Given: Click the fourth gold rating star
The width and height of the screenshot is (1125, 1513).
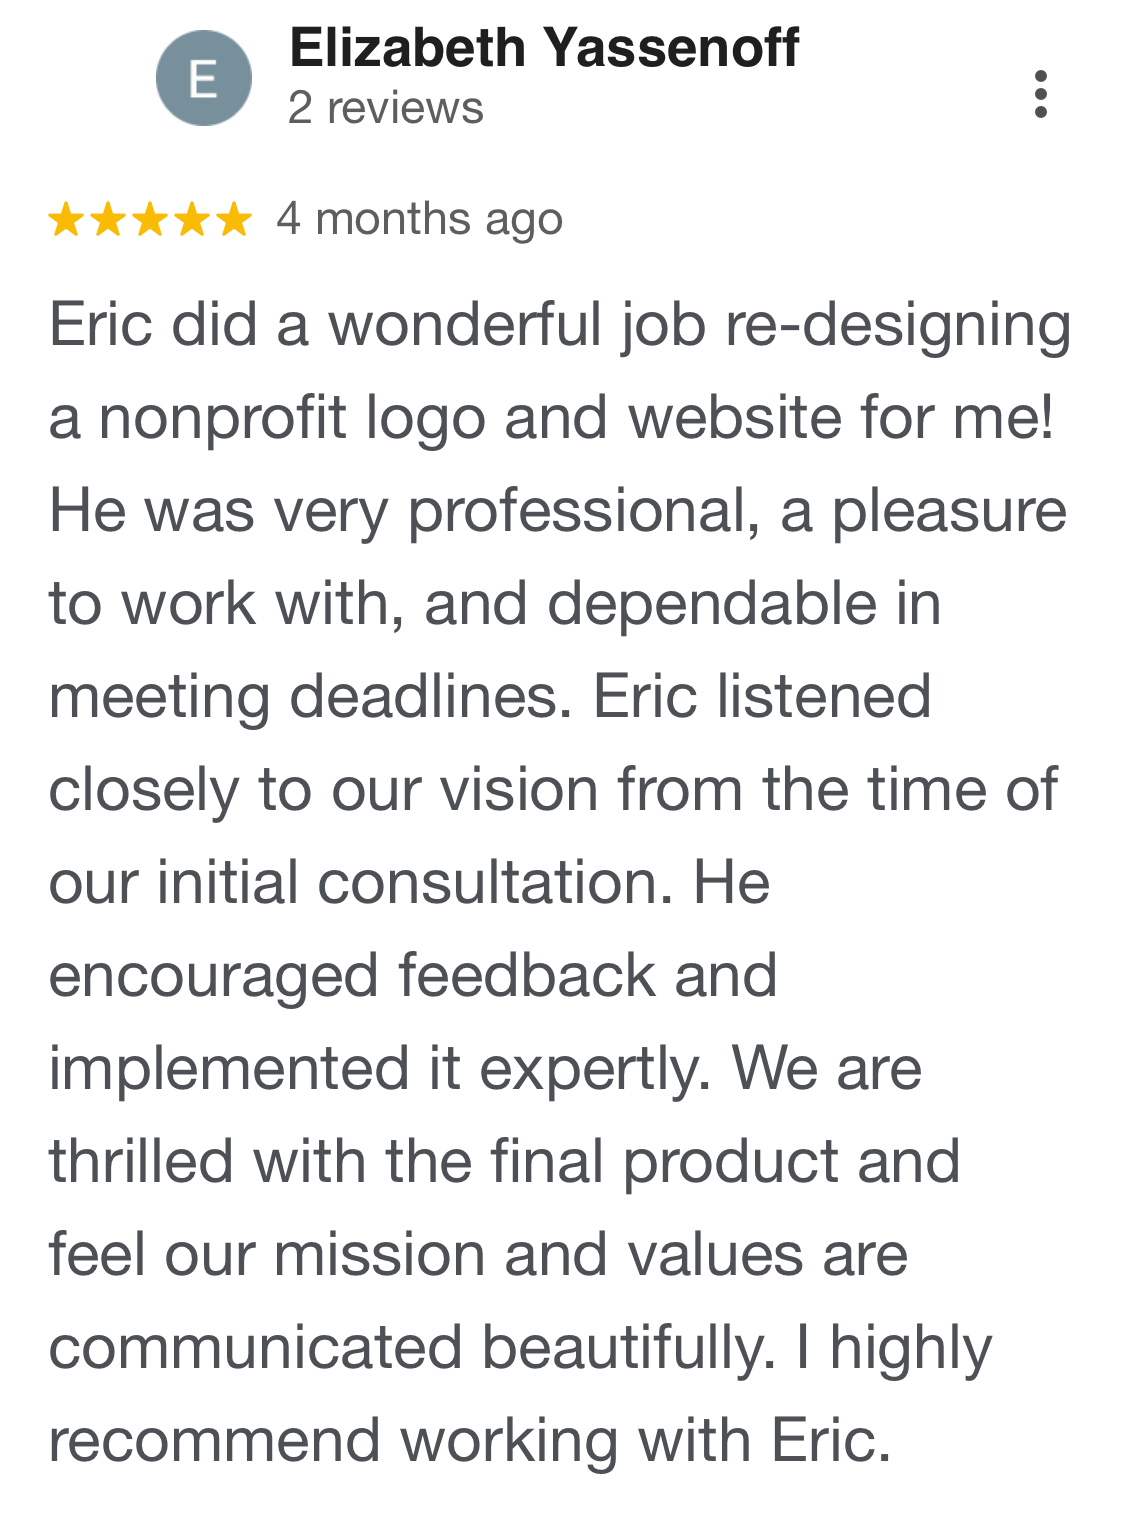Looking at the screenshot, I should click(x=192, y=219).
